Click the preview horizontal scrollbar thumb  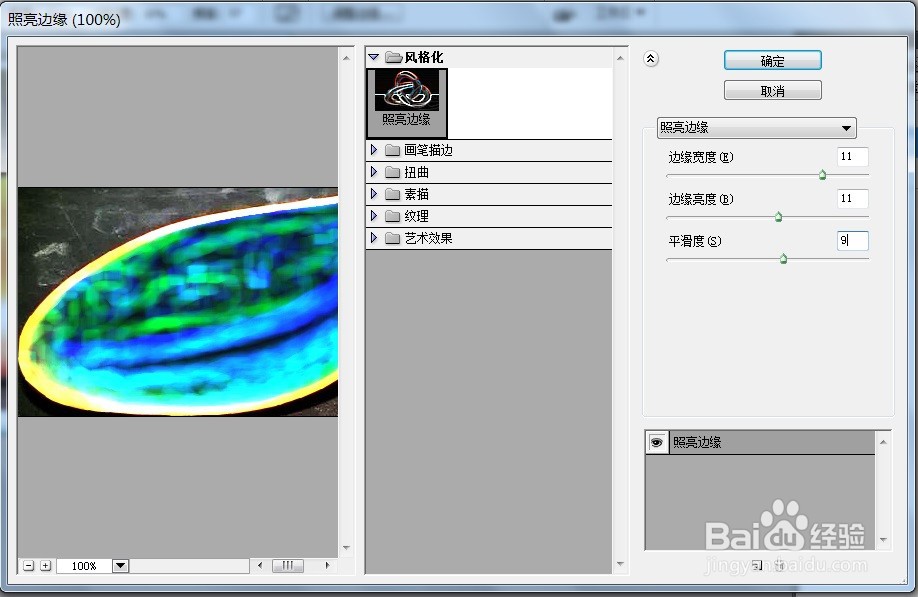[x=287, y=565]
